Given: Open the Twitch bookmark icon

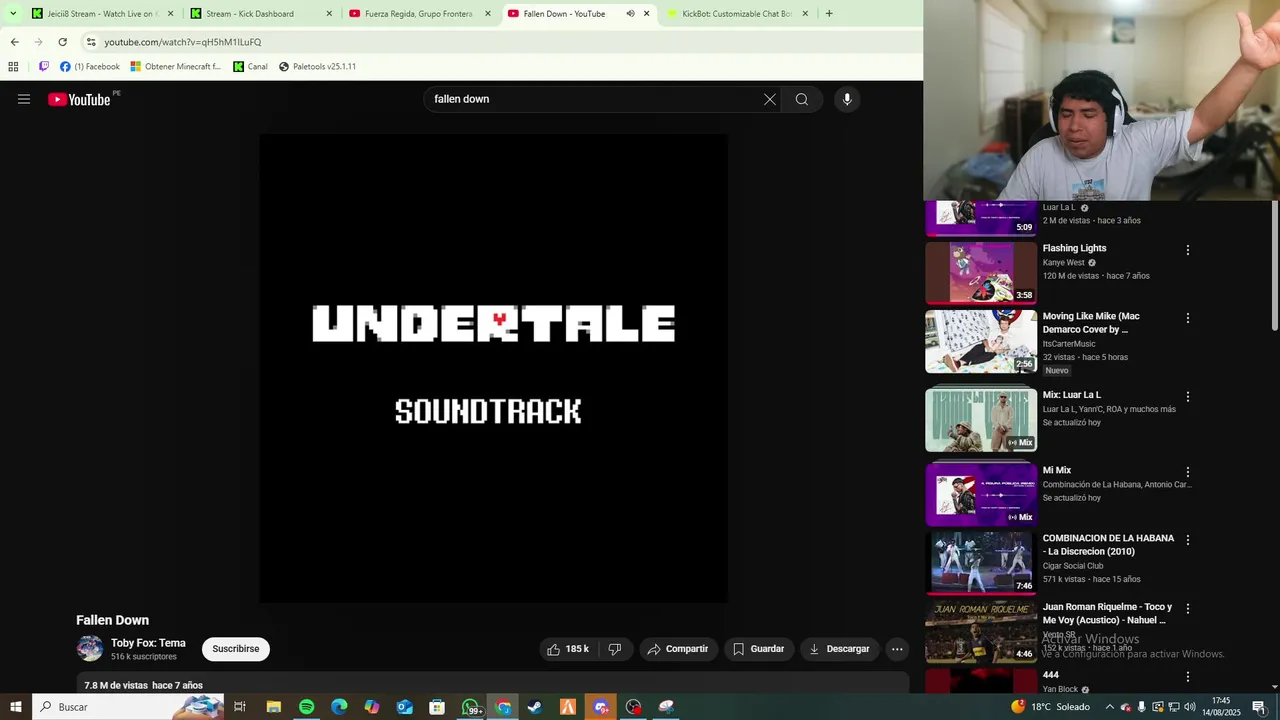Looking at the screenshot, I should (x=44, y=67).
